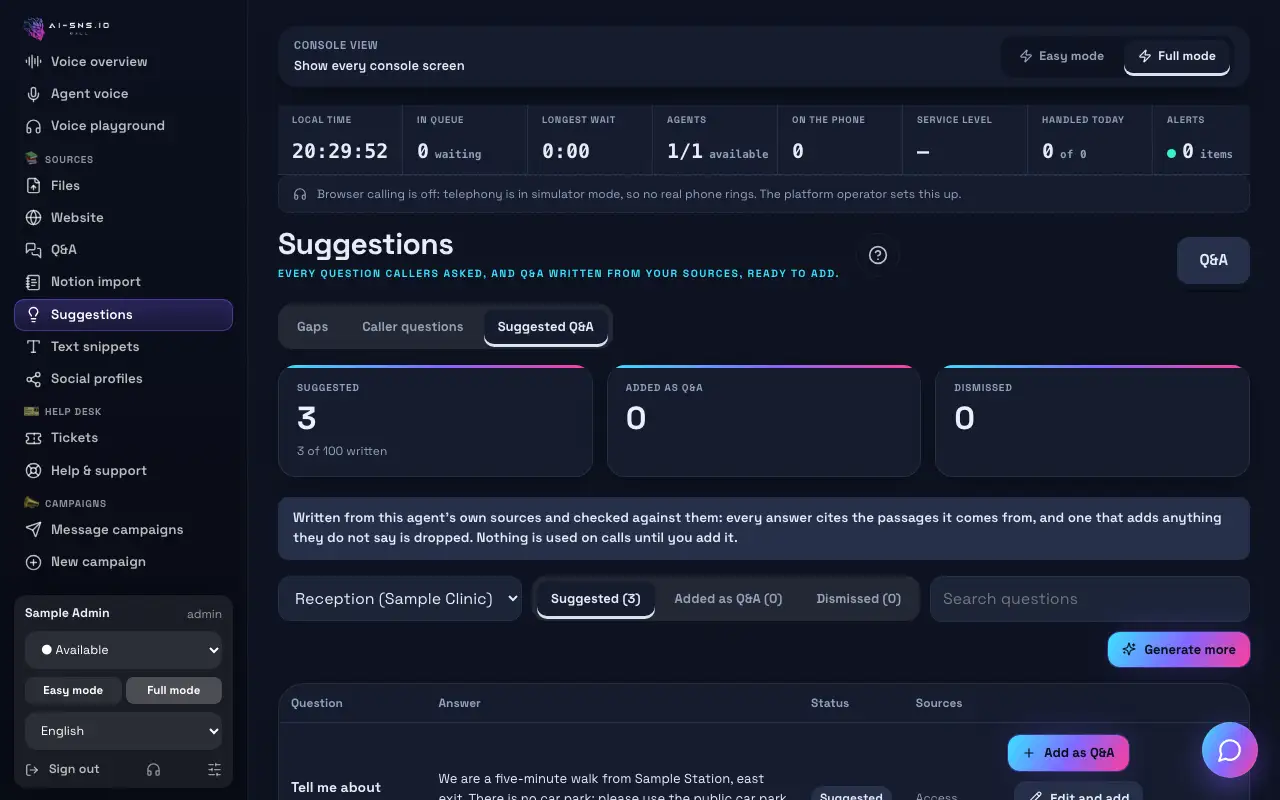Click the Notion import document icon
Viewport: 1280px width, 800px height.
pos(33,282)
